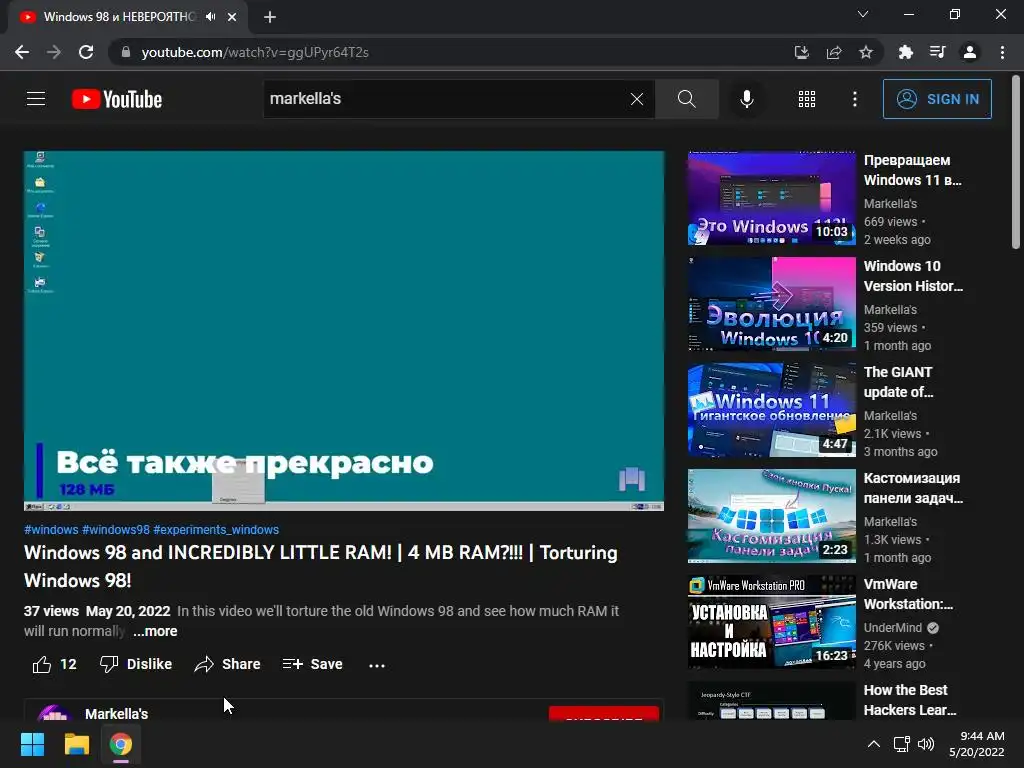1024x768 pixels.
Task: Open Chrome extensions puzzle icon
Action: pos(905,52)
